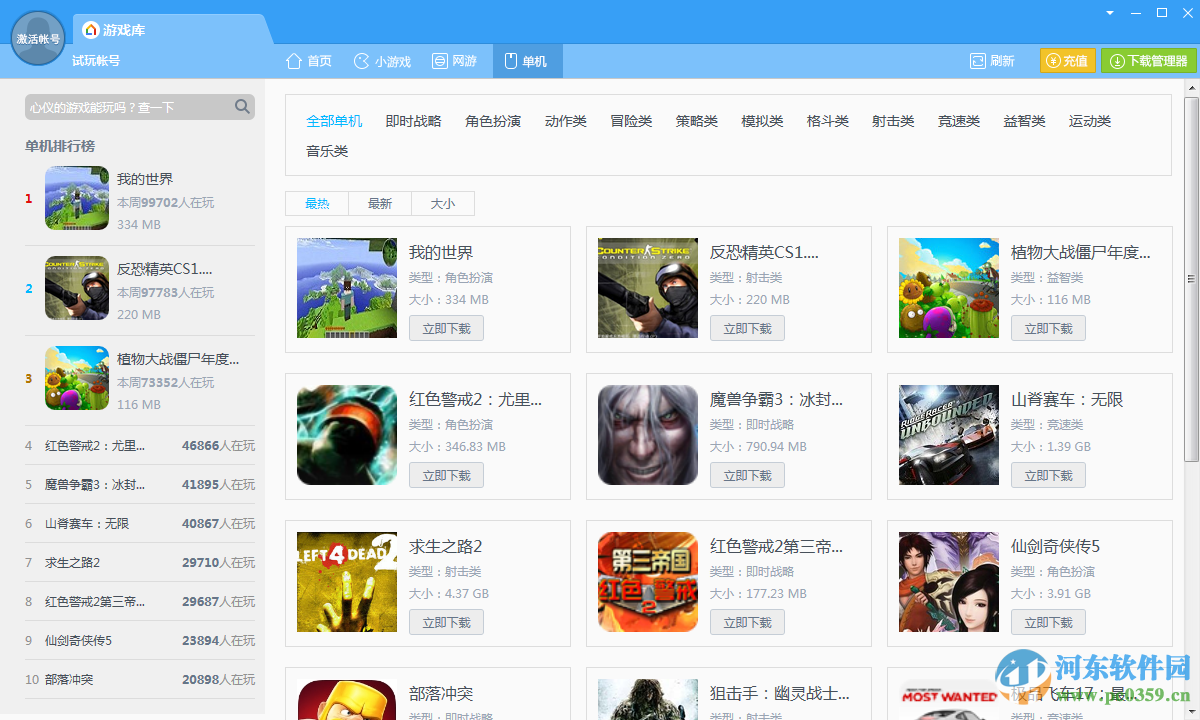Click the 魔兽争霸3 thumbnail
The height and width of the screenshot is (720, 1200).
(x=648, y=435)
